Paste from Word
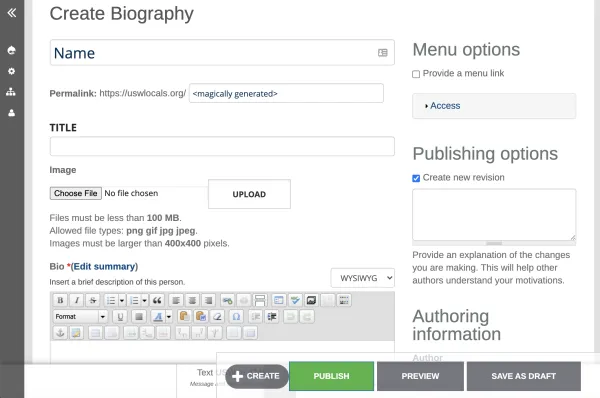 (x=201, y=316)
